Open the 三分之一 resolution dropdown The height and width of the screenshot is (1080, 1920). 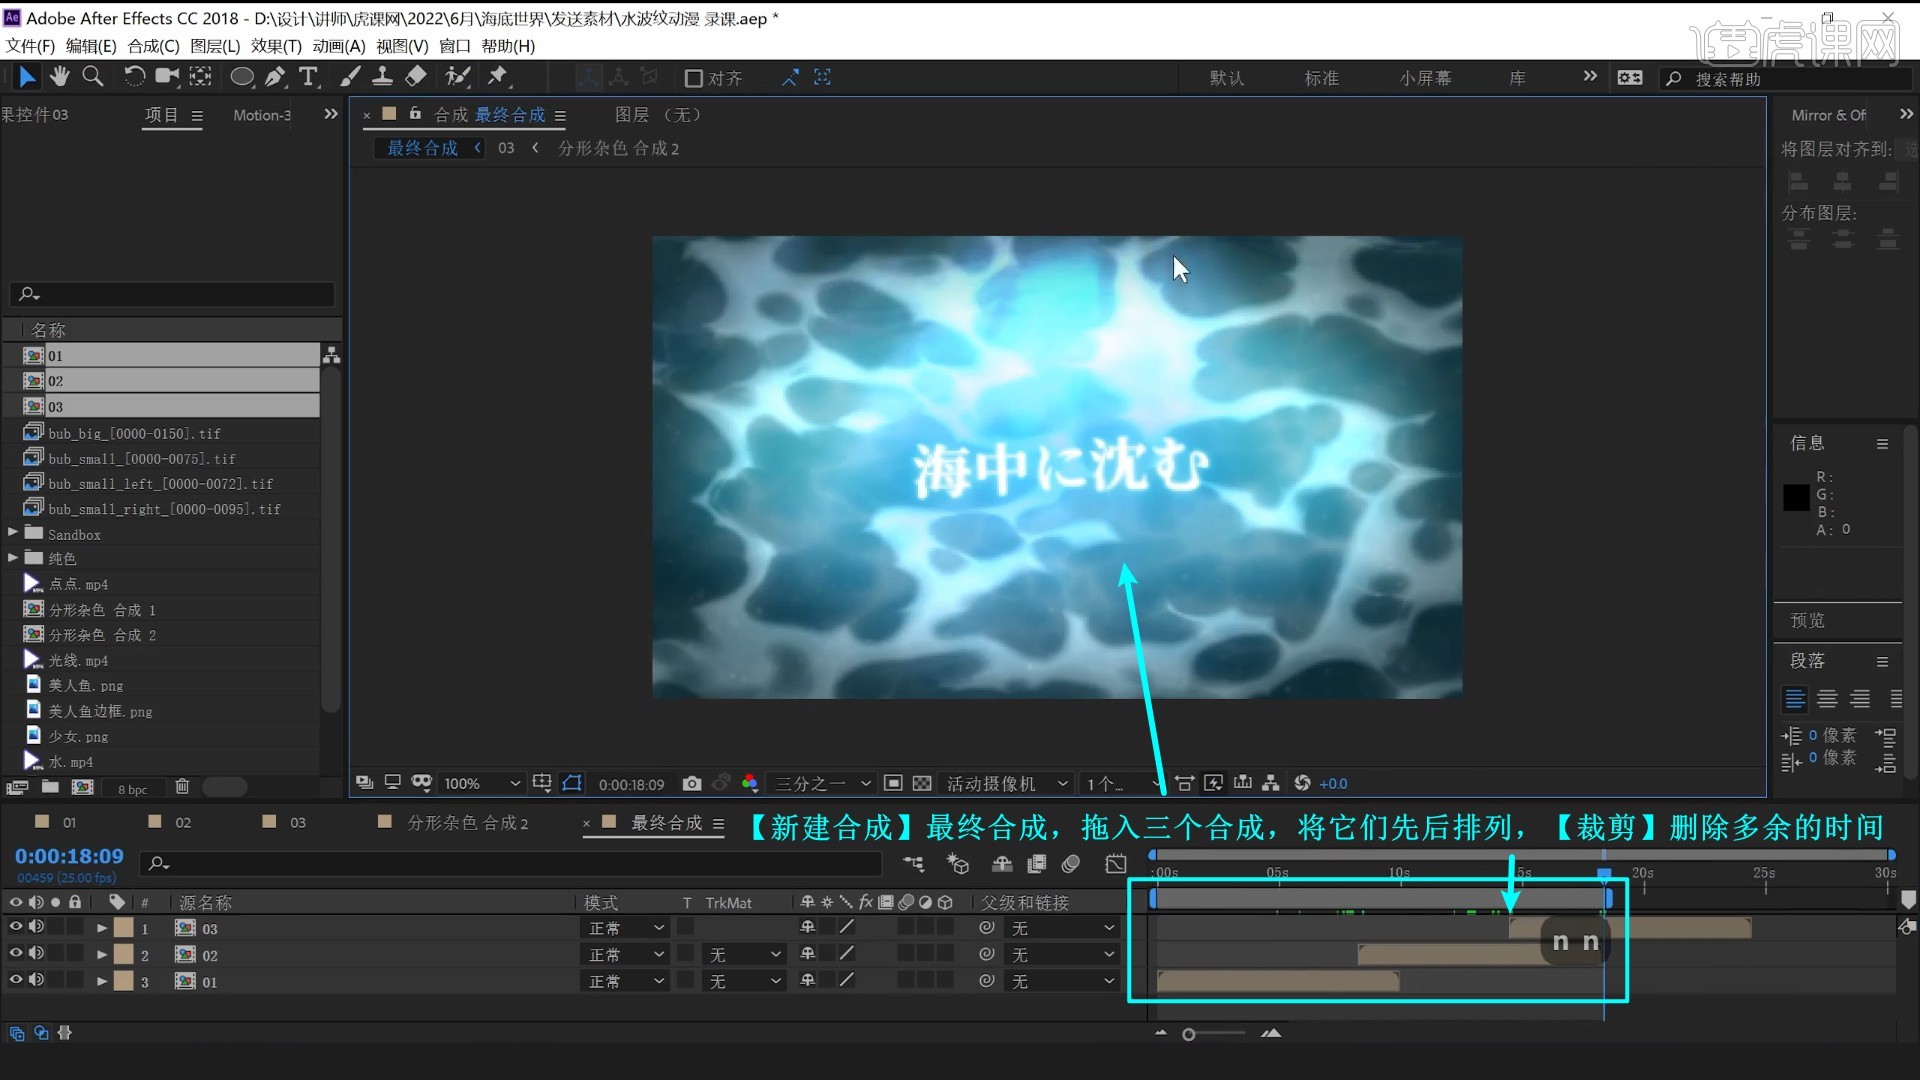pyautogui.click(x=823, y=783)
